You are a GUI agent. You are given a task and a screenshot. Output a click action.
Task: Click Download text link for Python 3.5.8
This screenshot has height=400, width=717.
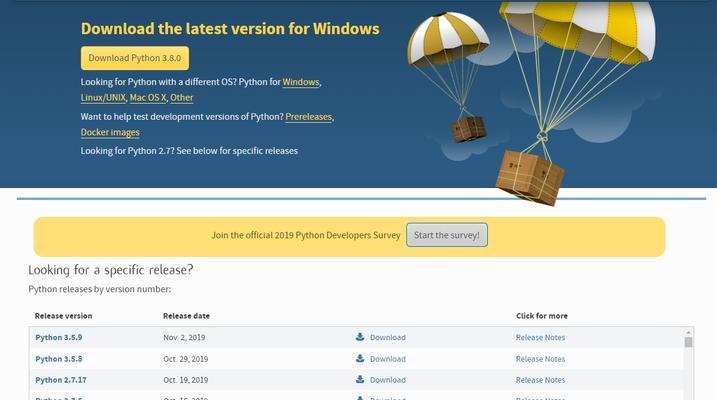388,359
